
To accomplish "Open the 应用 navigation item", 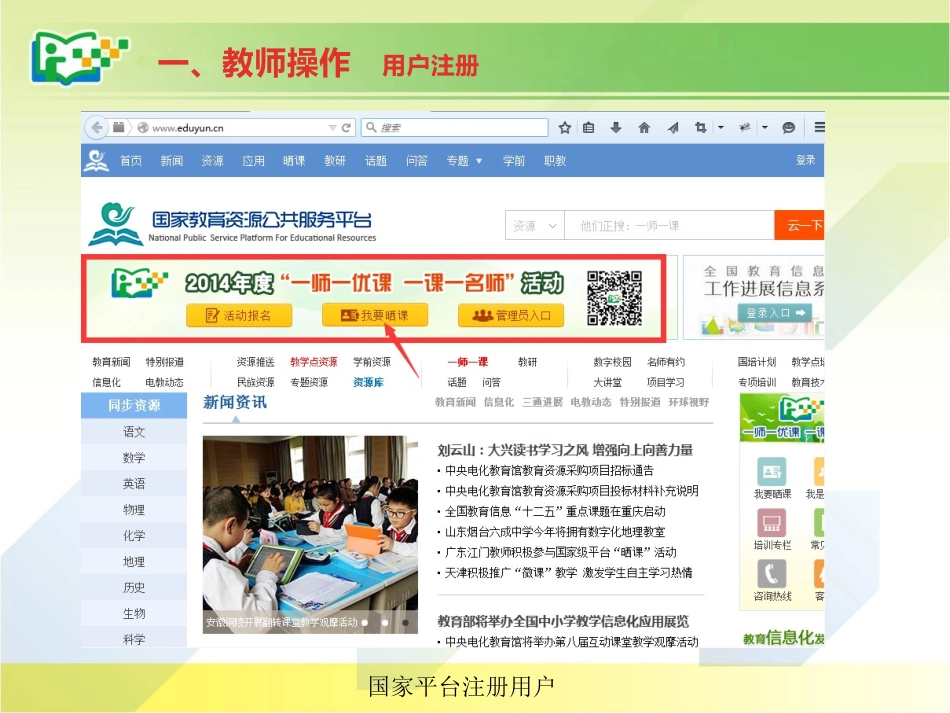I will 253,161.
